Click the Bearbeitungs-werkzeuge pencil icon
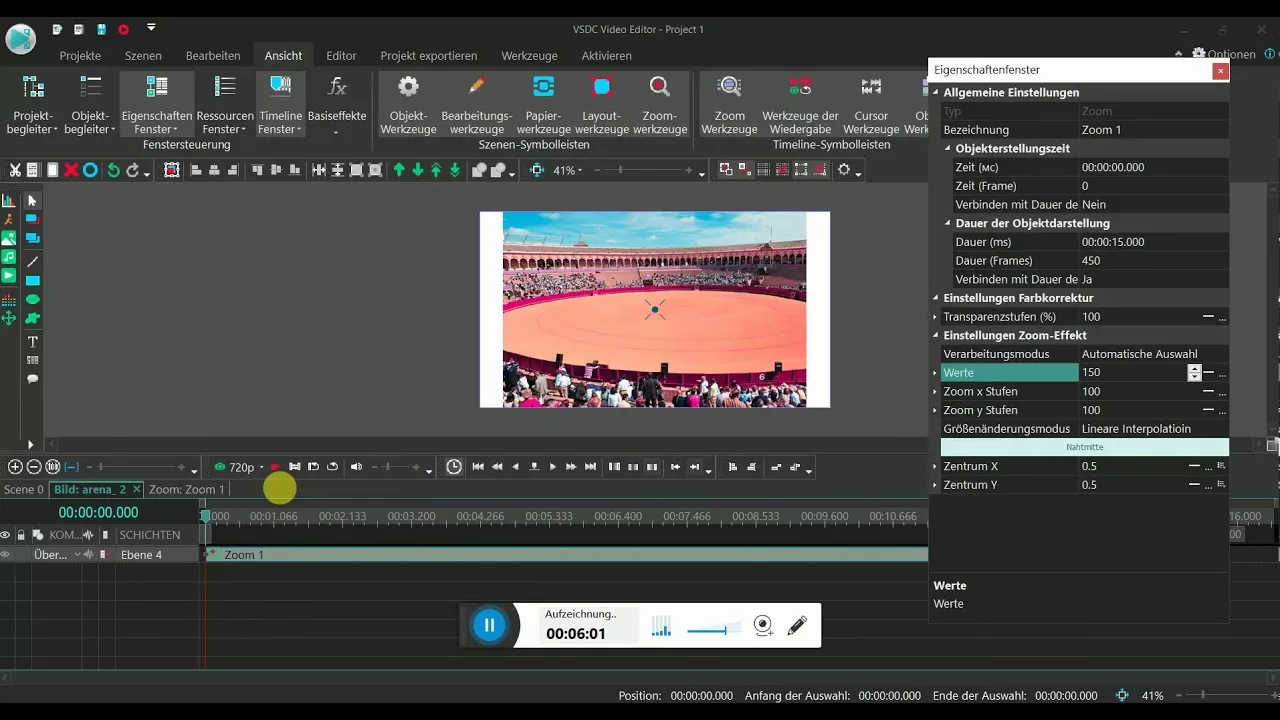Screen dimensions: 1280x720 click(477, 88)
